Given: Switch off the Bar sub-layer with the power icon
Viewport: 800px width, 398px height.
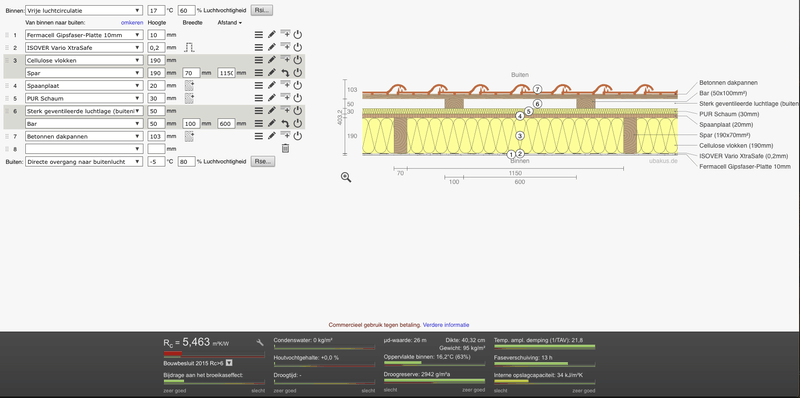Looking at the screenshot, I should pyautogui.click(x=298, y=123).
